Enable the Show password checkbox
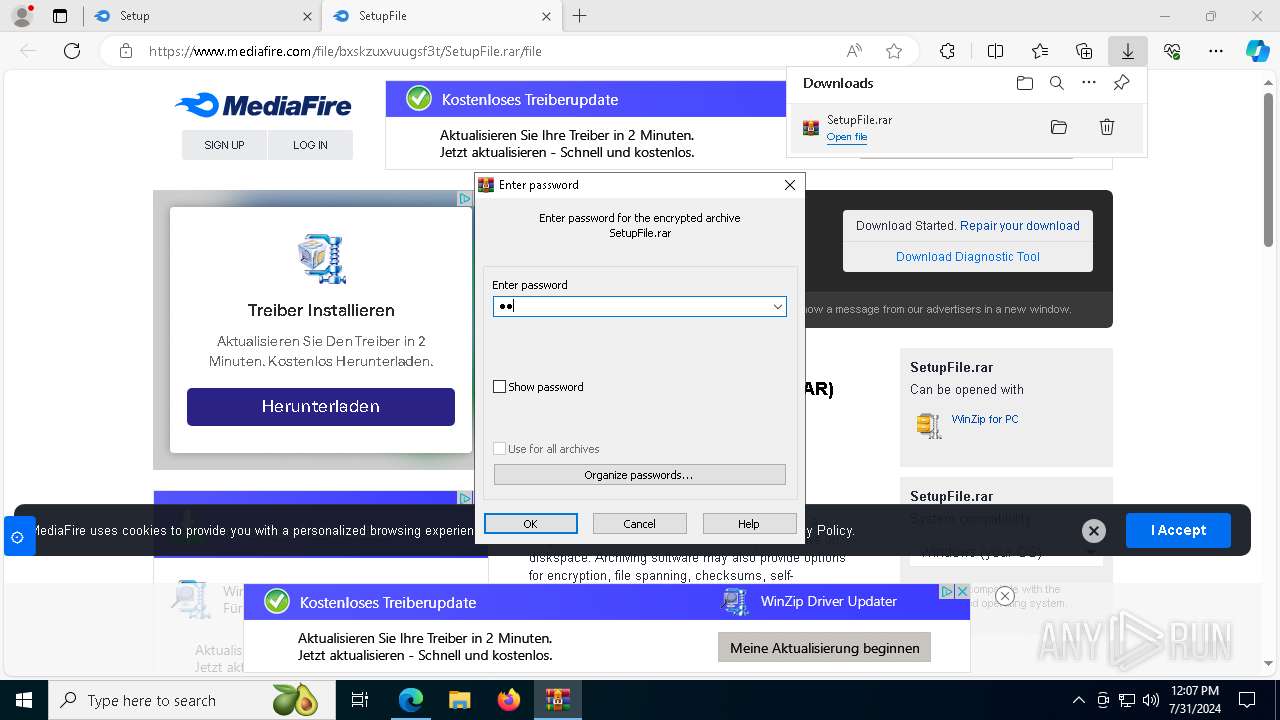 point(500,387)
